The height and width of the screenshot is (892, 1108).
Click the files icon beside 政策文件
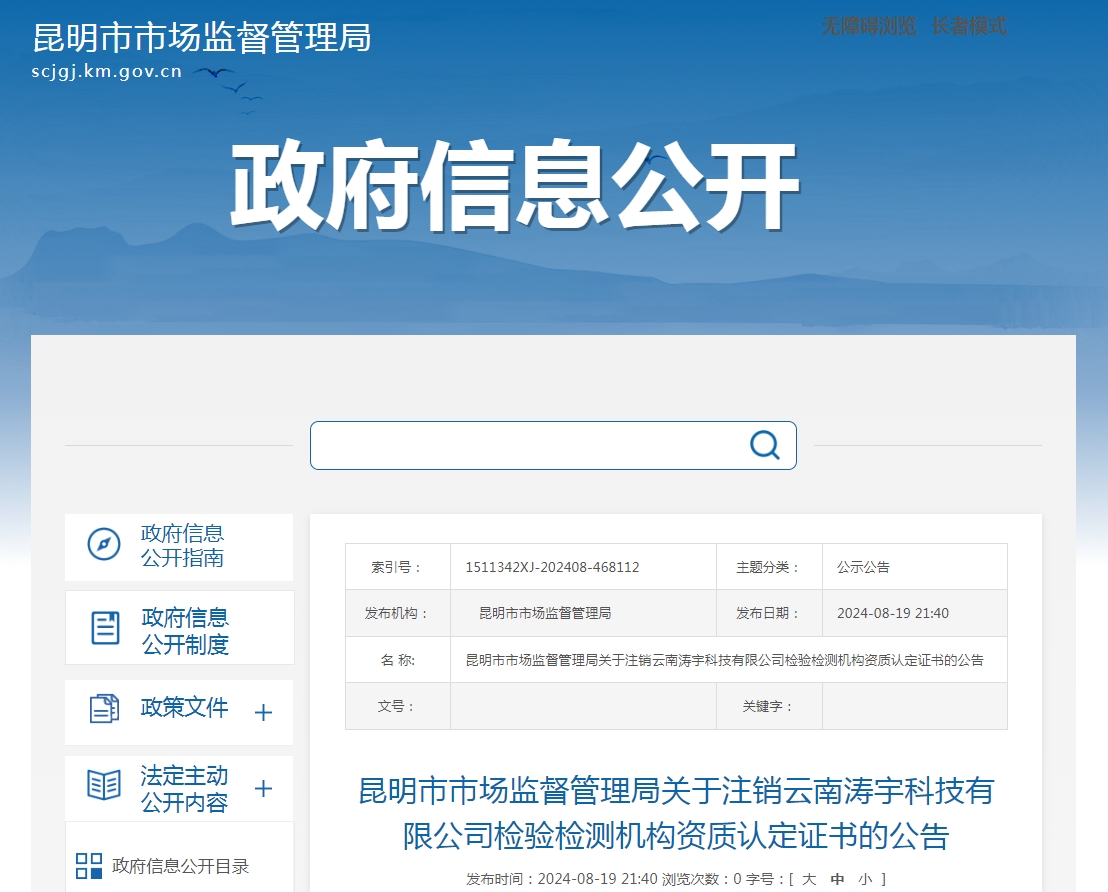pos(105,708)
